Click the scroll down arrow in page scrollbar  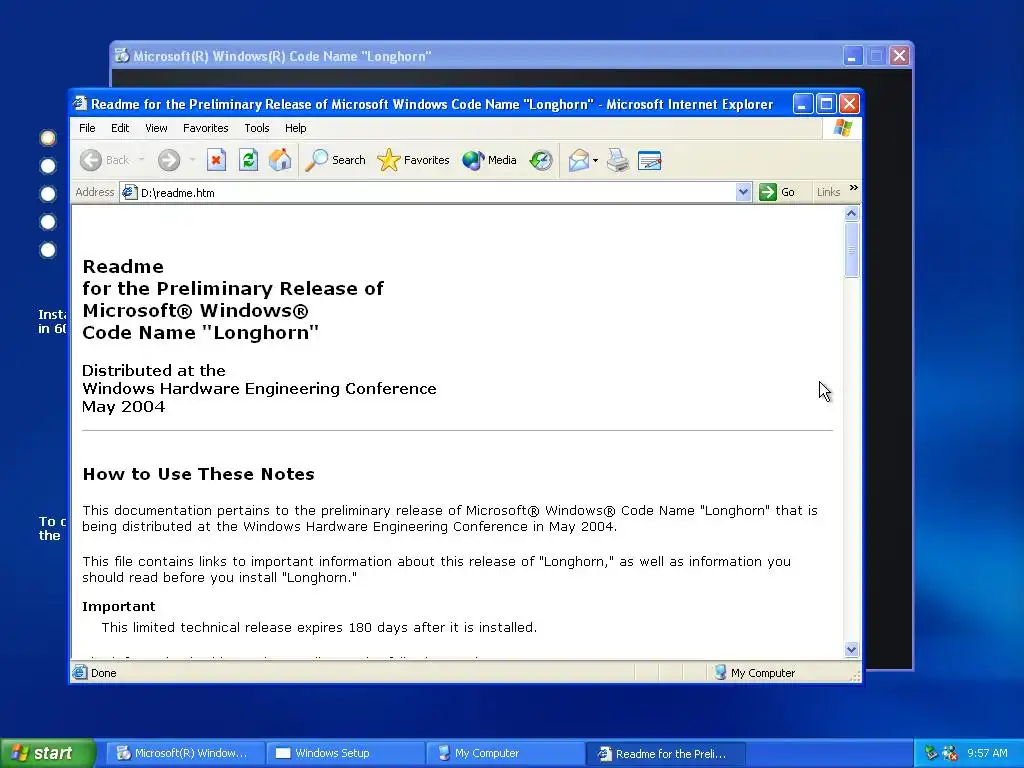coord(851,649)
